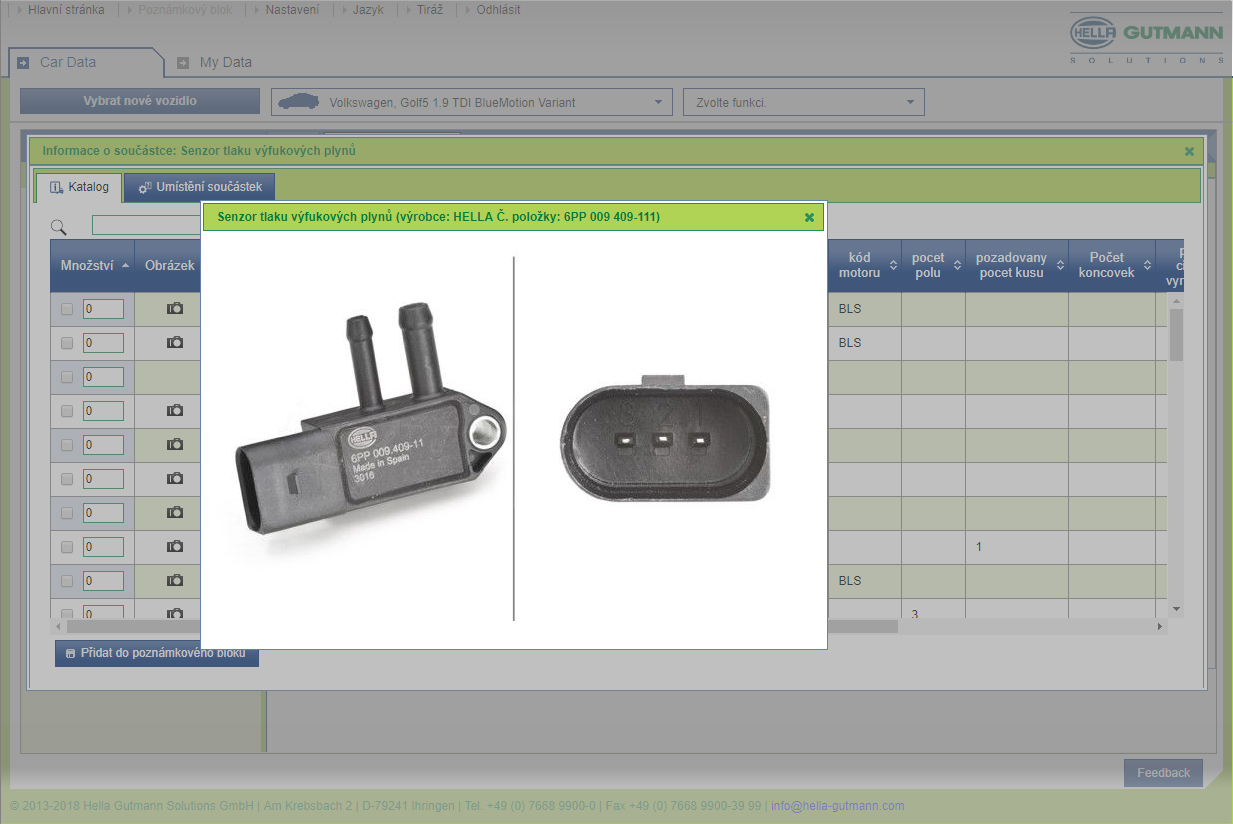Screen dimensions: 1233x824
Task: Click the catalog search input field
Action: coord(146,226)
